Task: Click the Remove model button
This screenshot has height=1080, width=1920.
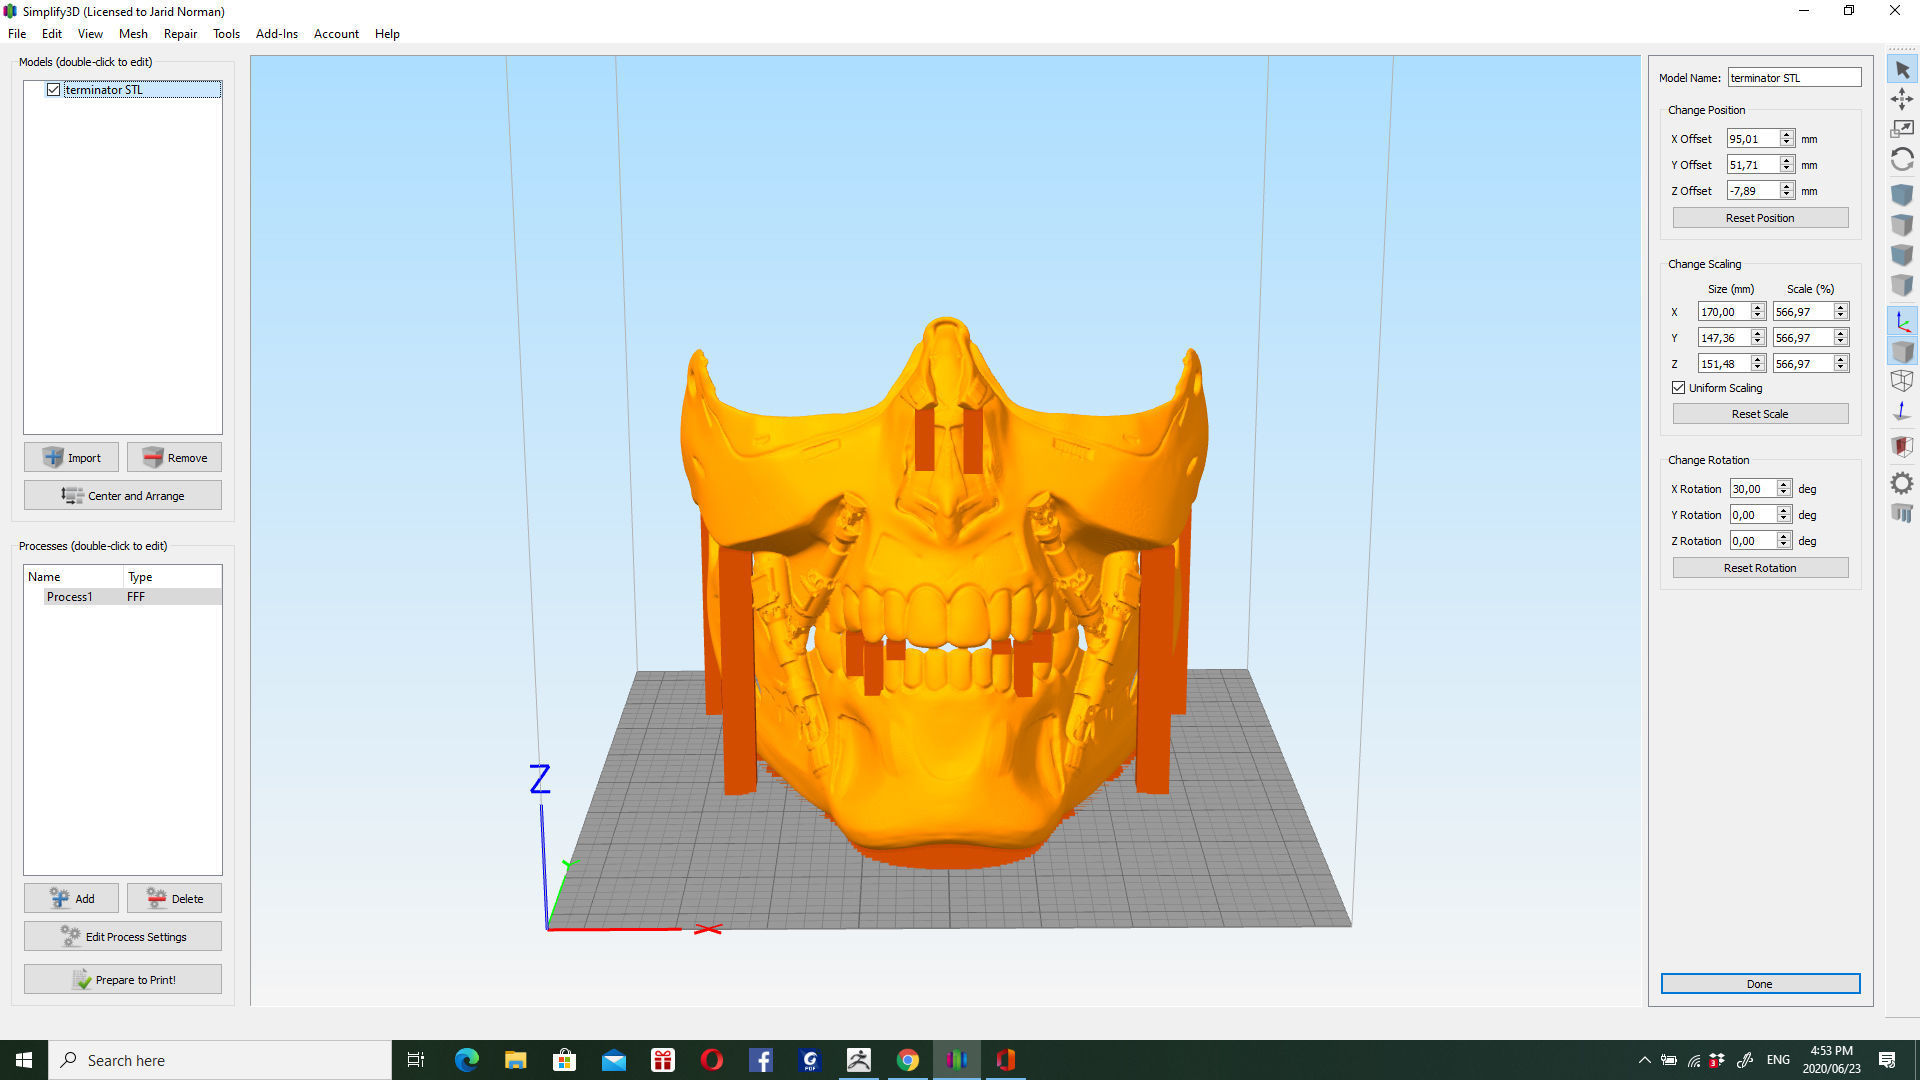Action: [174, 458]
